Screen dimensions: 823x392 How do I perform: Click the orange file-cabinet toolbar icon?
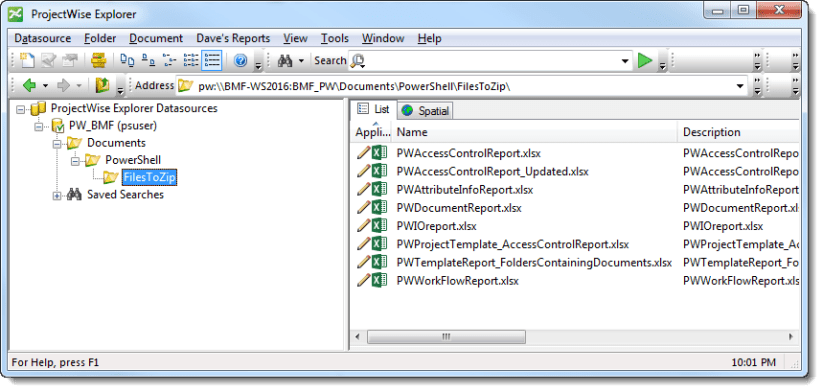pyautogui.click(x=99, y=61)
